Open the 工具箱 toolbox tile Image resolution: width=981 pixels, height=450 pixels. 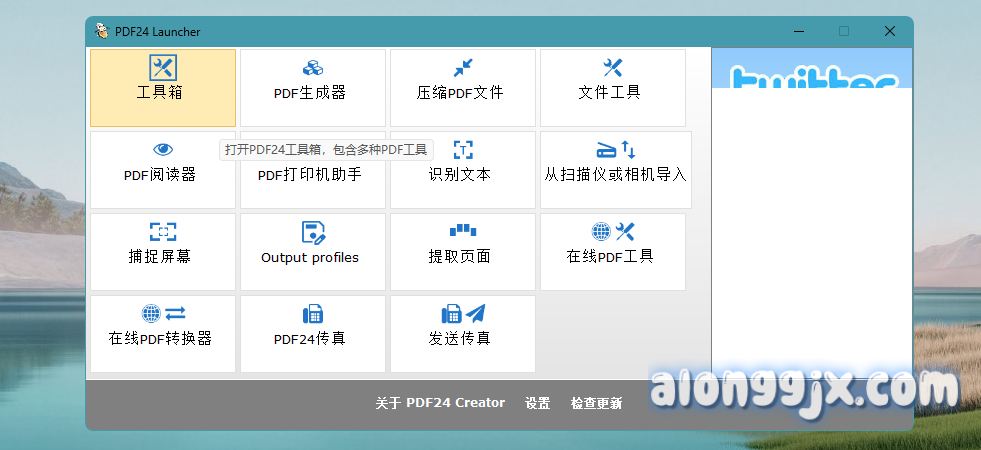pos(163,88)
